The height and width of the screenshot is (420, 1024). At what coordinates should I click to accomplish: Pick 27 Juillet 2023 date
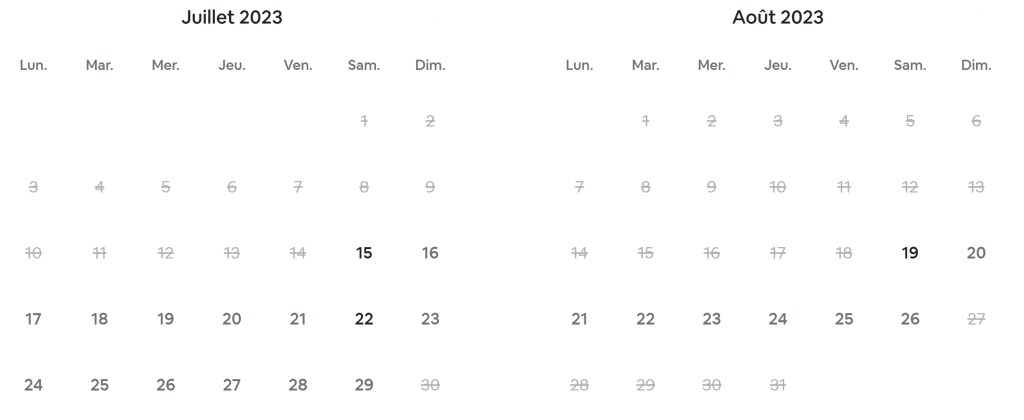pos(232,385)
